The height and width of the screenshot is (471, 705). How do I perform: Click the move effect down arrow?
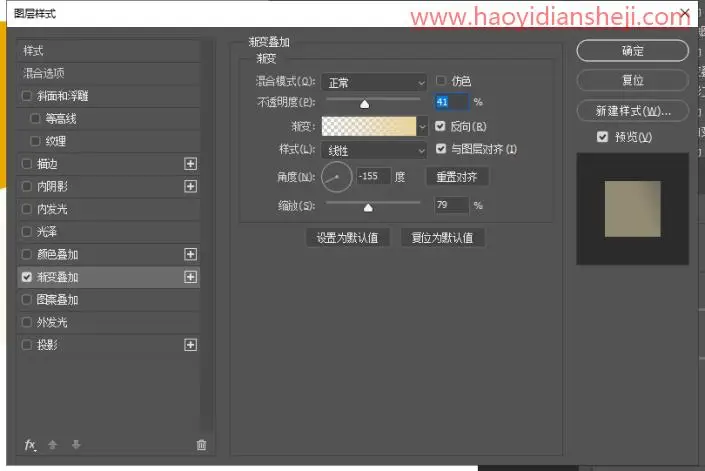point(76,445)
